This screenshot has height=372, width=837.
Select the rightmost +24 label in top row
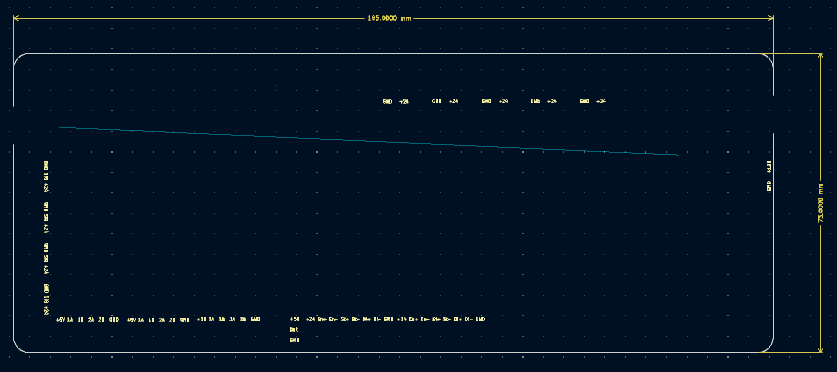click(x=601, y=101)
